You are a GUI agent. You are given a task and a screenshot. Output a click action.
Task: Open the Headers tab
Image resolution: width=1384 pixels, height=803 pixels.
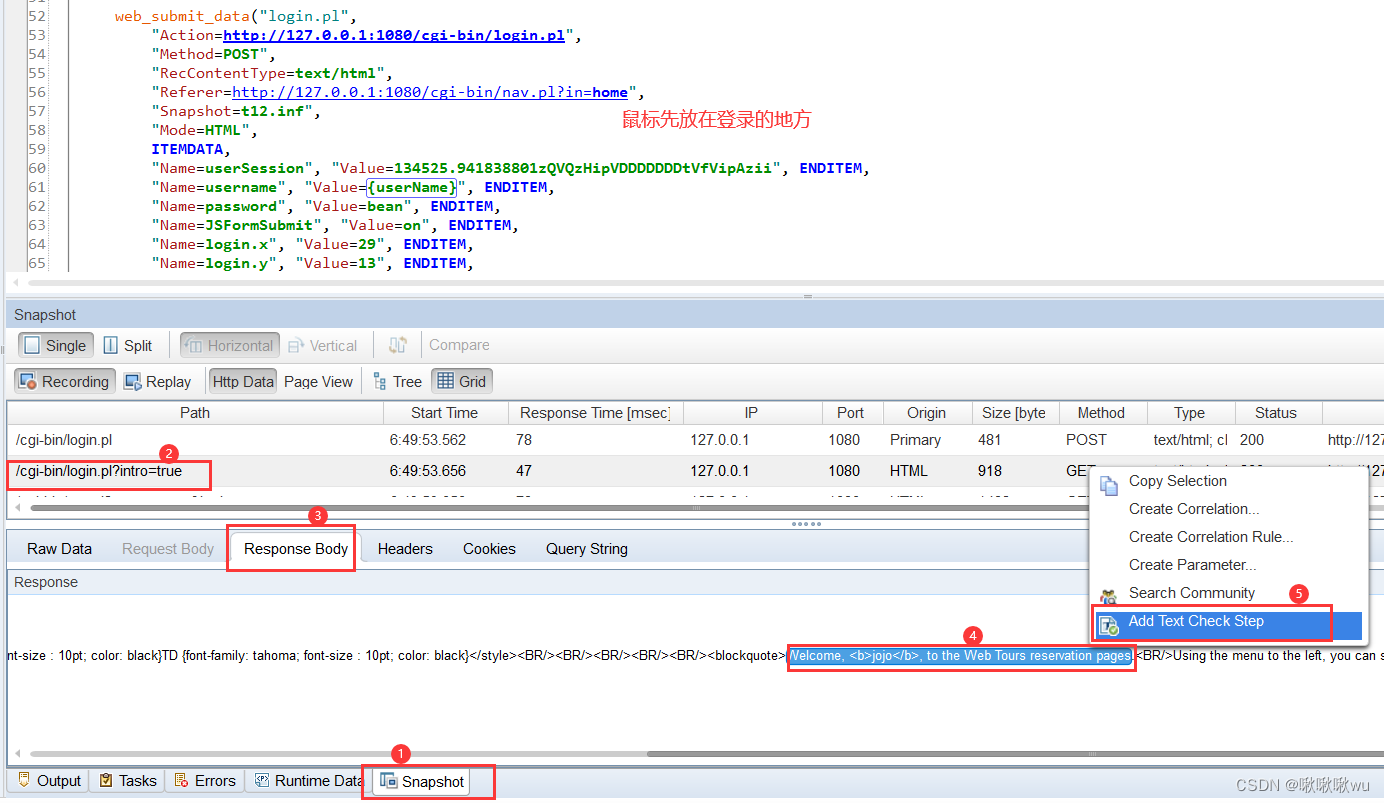(x=405, y=549)
